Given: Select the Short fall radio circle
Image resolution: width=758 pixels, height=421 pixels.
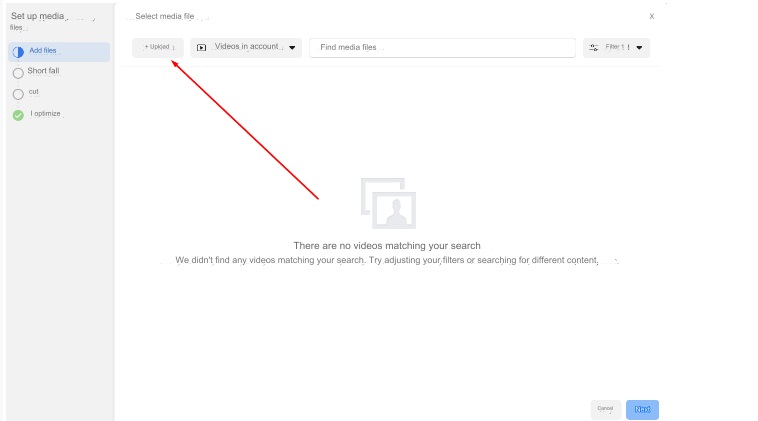Looking at the screenshot, I should pos(17,73).
